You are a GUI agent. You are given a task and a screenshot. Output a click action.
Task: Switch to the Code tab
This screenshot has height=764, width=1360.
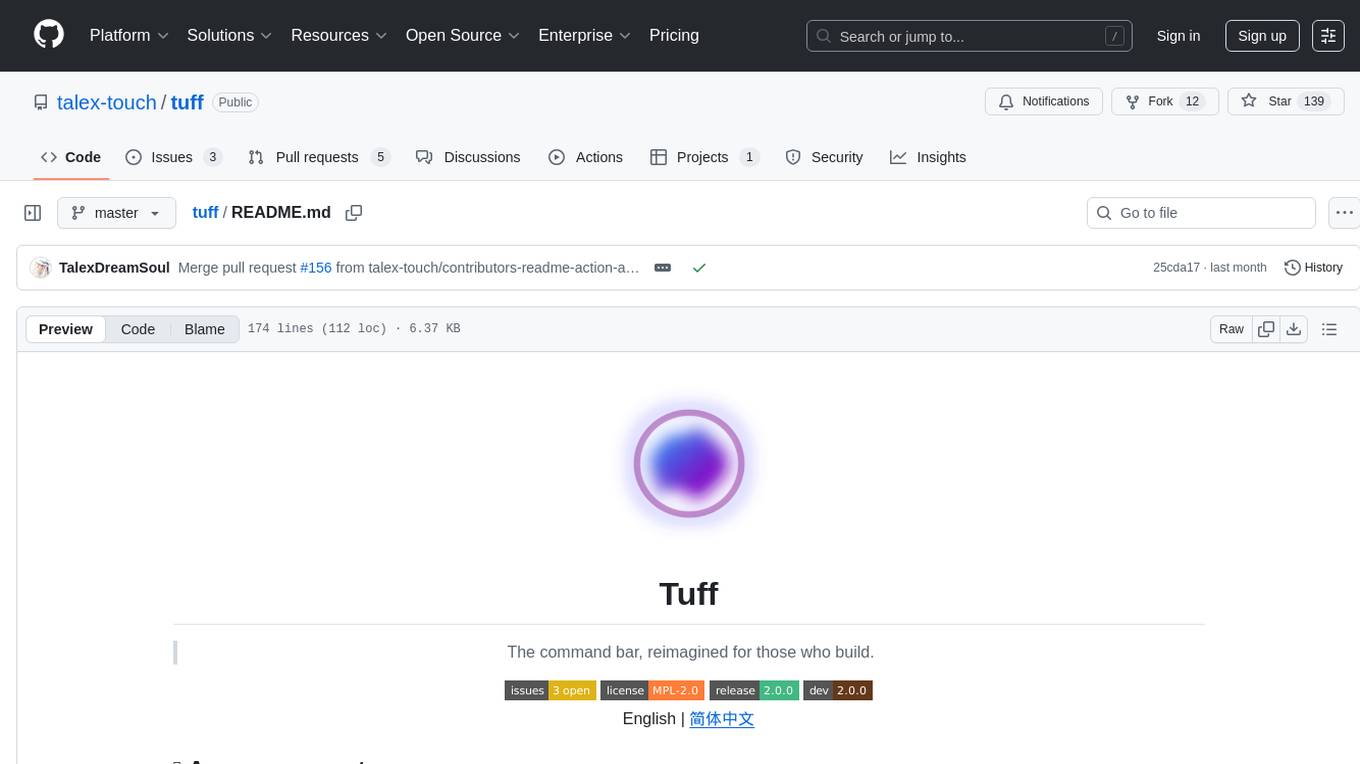(71, 157)
